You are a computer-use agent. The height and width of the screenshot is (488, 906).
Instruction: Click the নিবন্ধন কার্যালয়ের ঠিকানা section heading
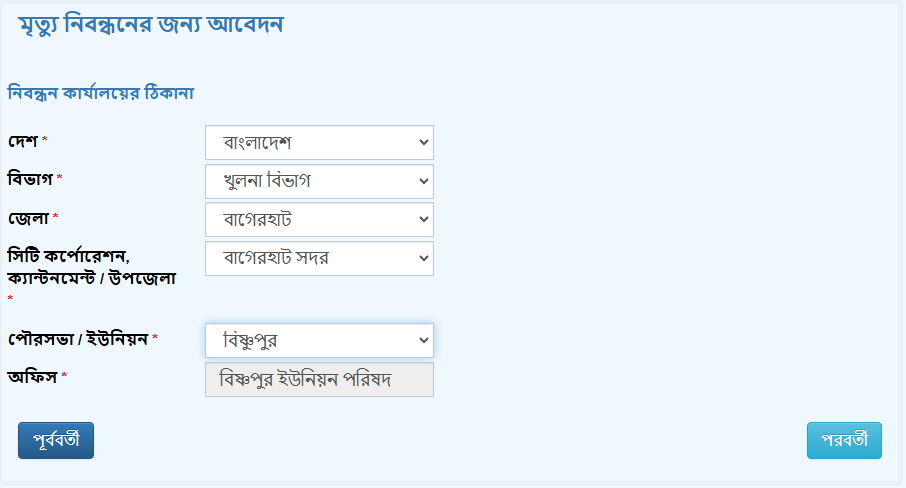tap(101, 92)
